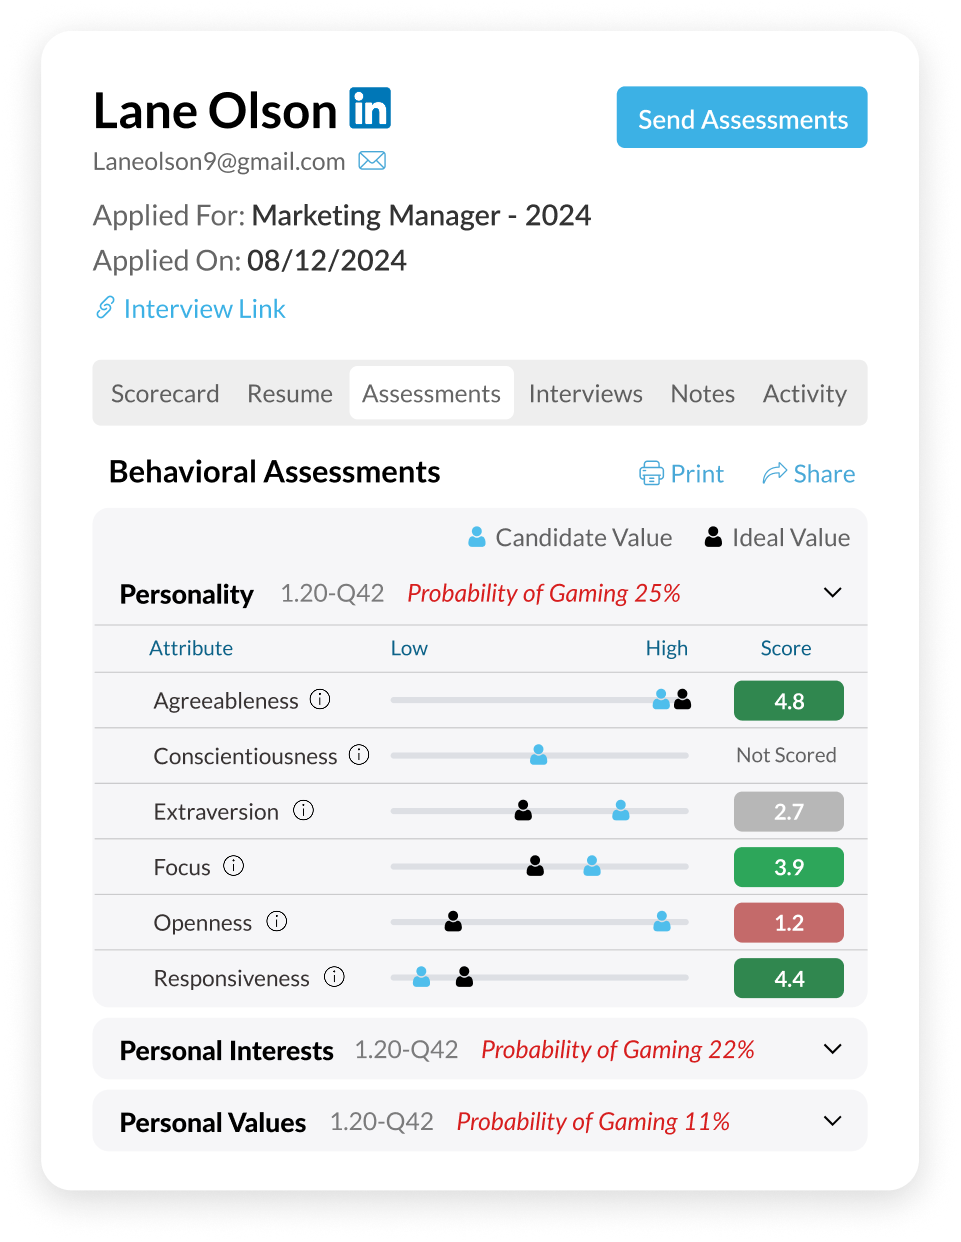This screenshot has height=1242, width=961.
Task: Click the Responsiveness info icon
Action: tap(336, 976)
